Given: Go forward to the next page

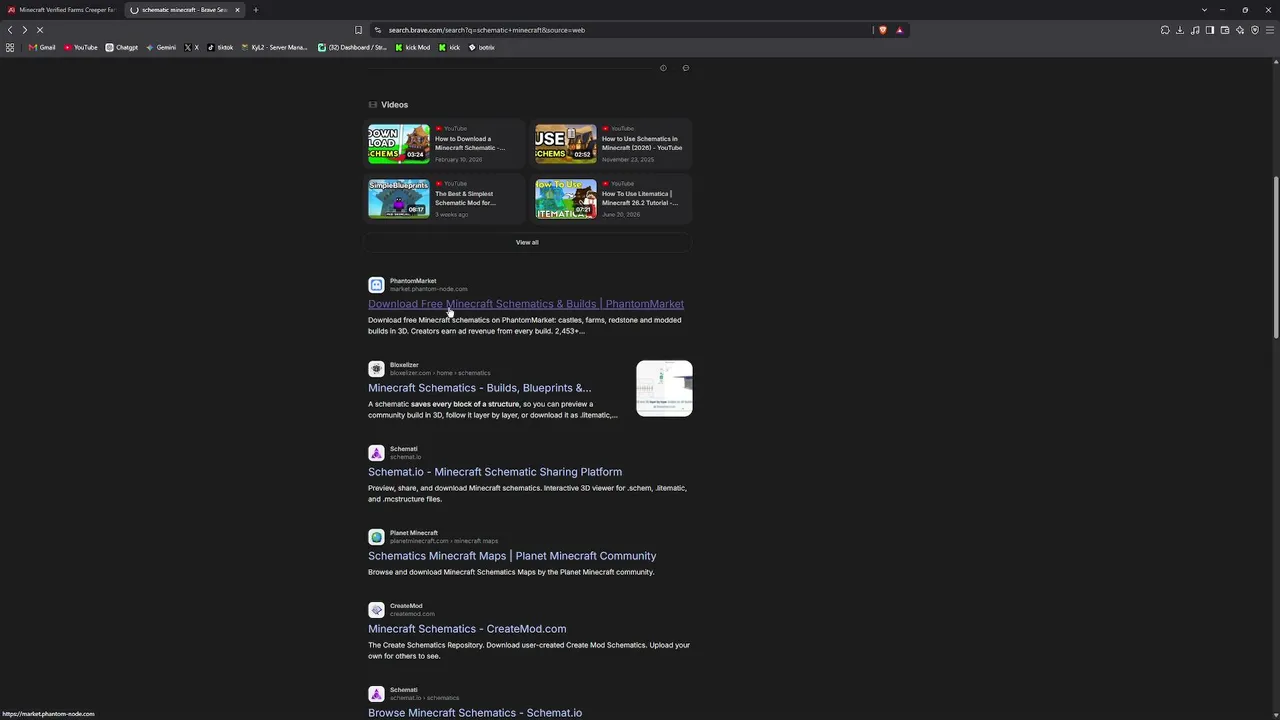Looking at the screenshot, I should pyautogui.click(x=24, y=30).
